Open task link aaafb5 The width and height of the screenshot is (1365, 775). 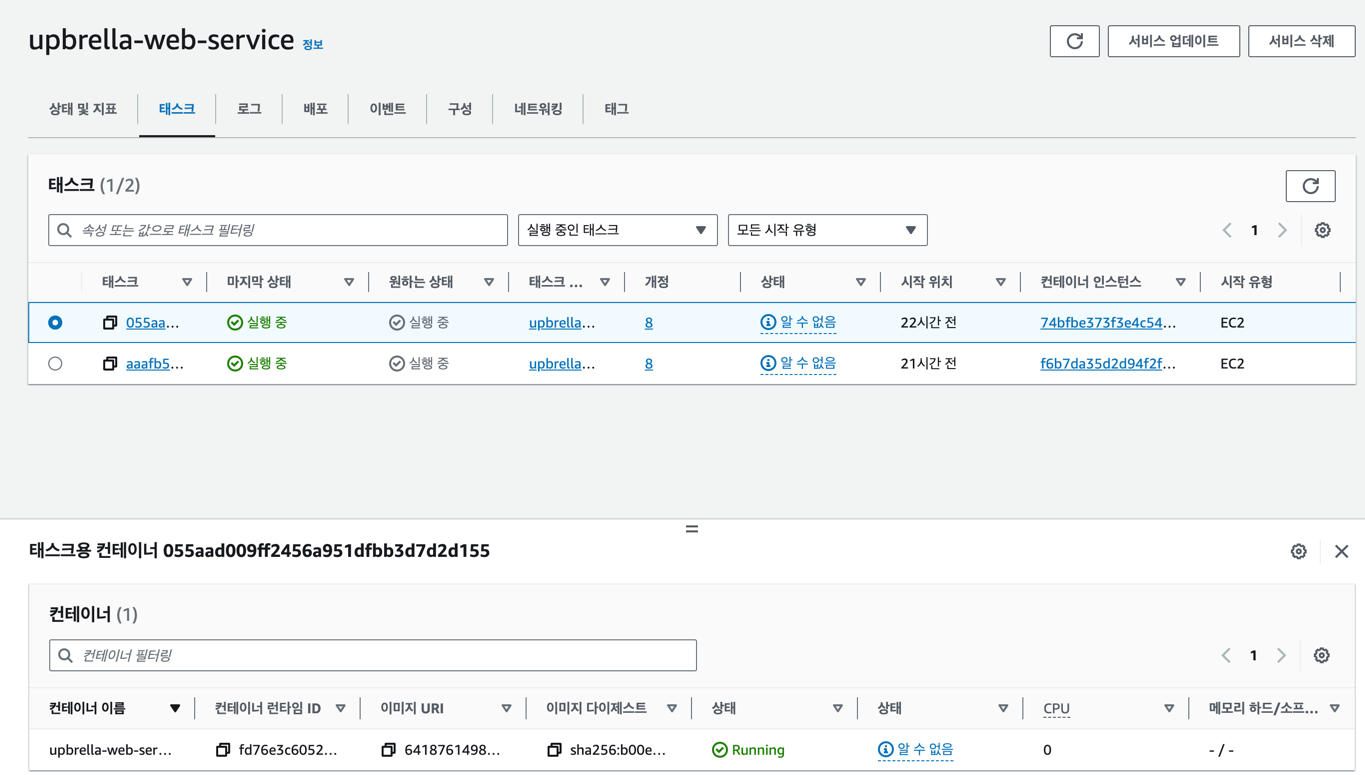[x=155, y=364]
